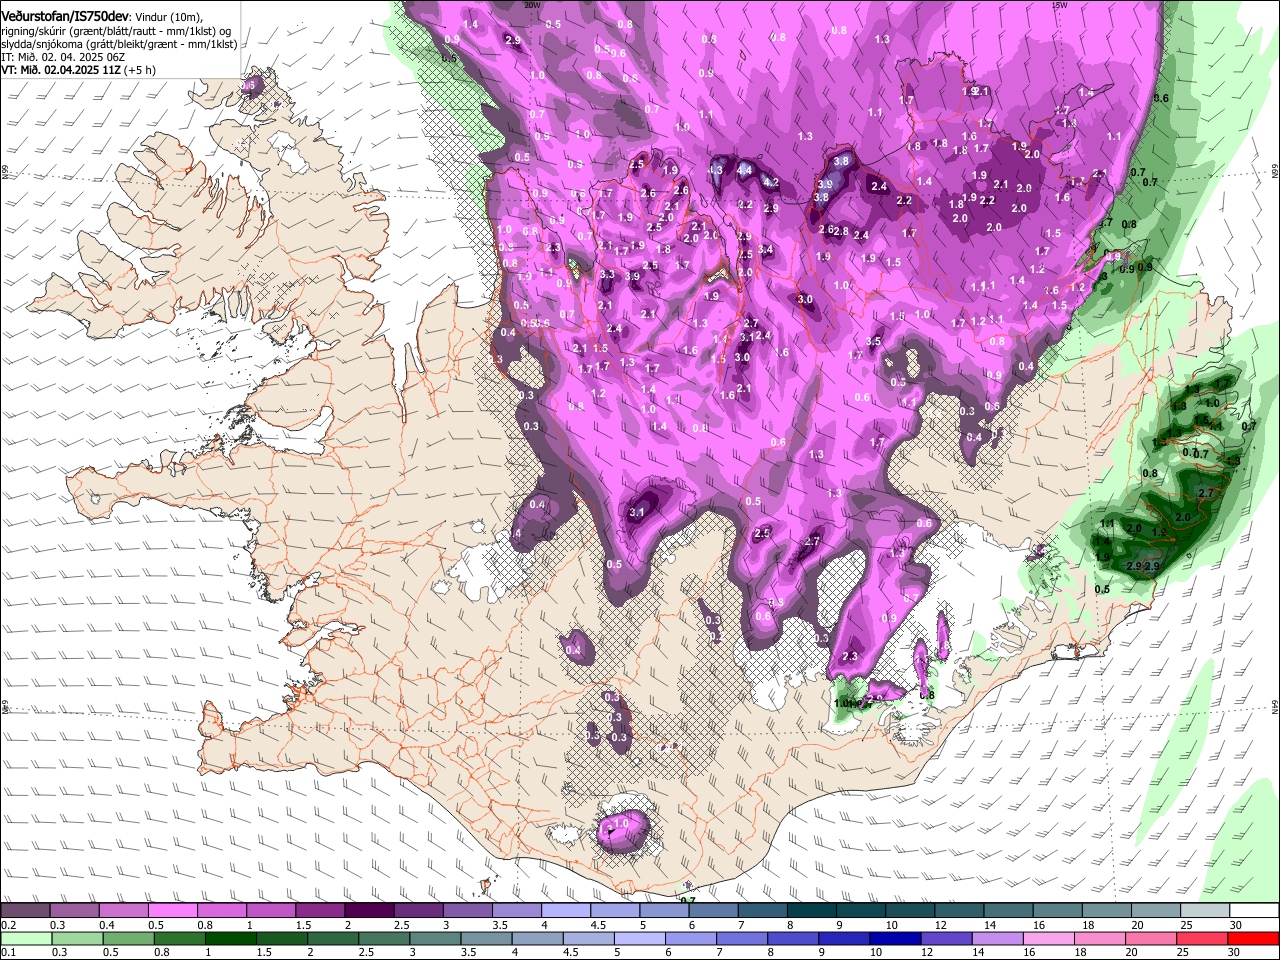
Task: Click the '0.2' label on snow scale
Action: pyautogui.click(x=8, y=925)
